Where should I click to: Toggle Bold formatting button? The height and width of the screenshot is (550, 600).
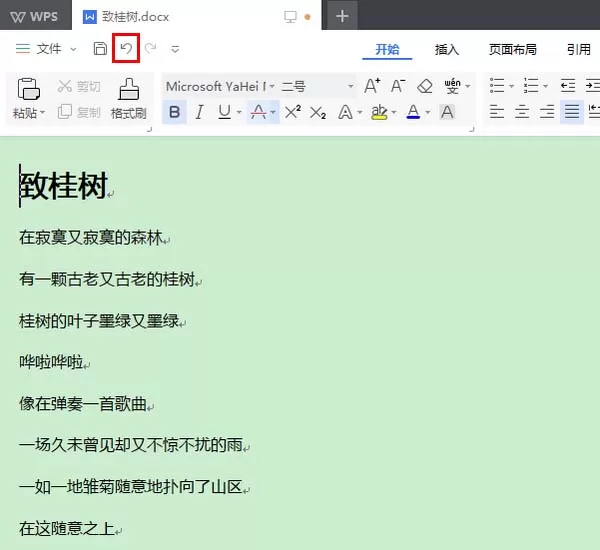point(174,112)
